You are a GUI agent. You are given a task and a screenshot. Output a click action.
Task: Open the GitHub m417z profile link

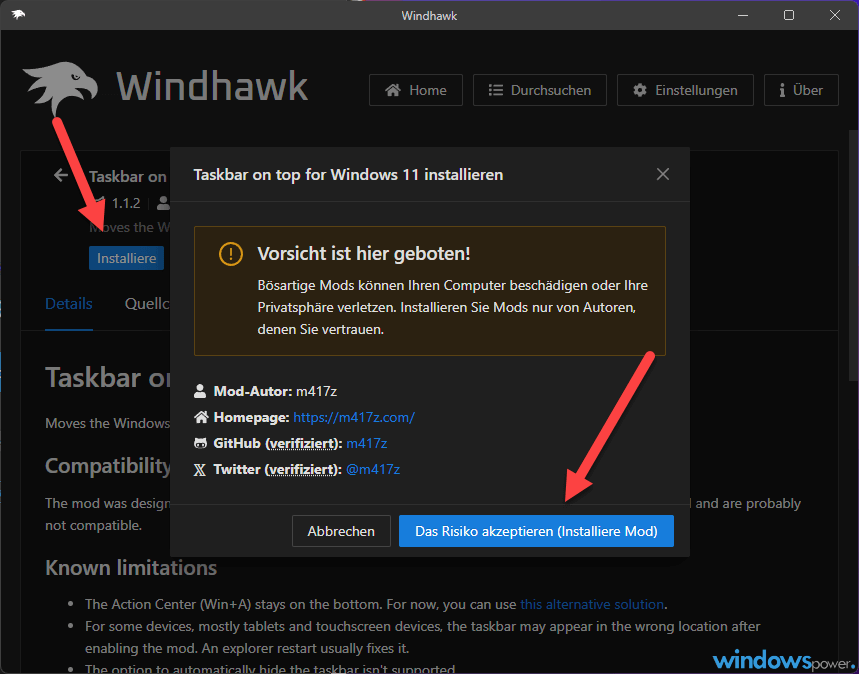(x=366, y=443)
